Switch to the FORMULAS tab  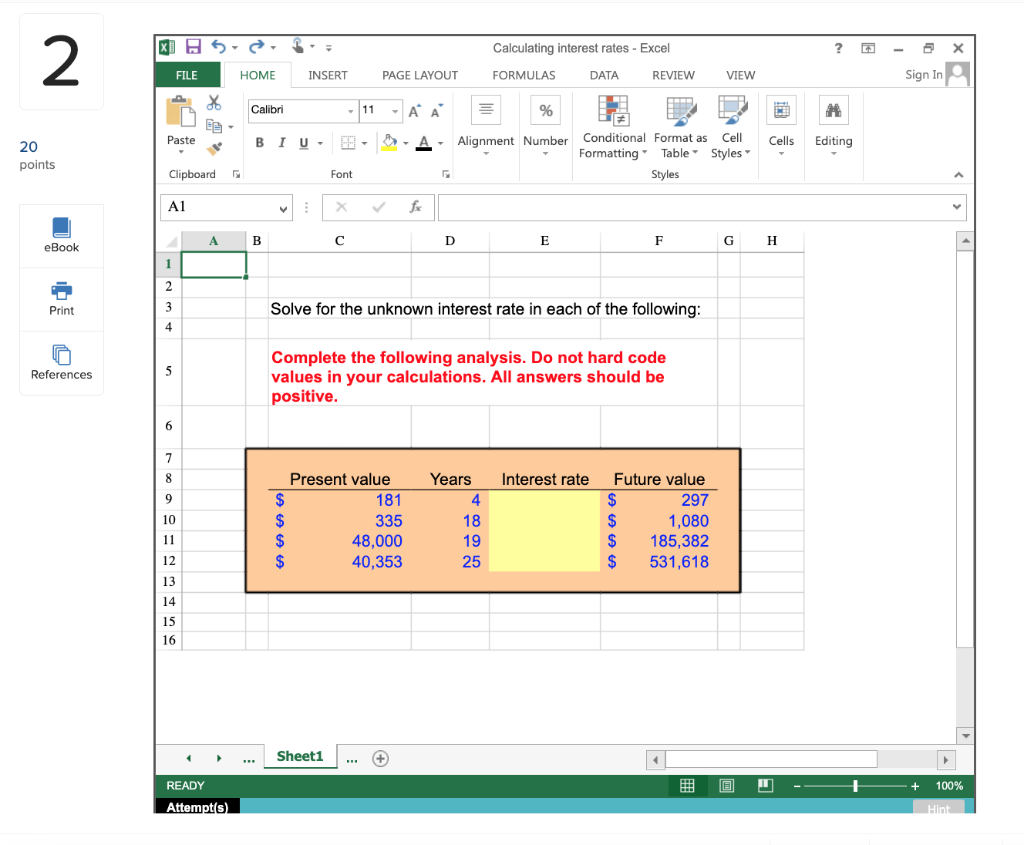point(523,75)
